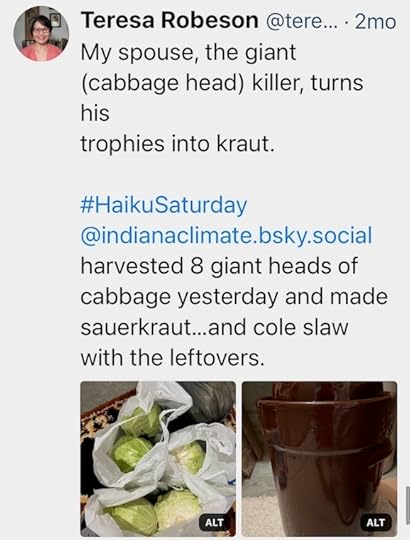Click the ALT badge on cabbage photo
The width and height of the screenshot is (410, 540).
[x=214, y=522]
